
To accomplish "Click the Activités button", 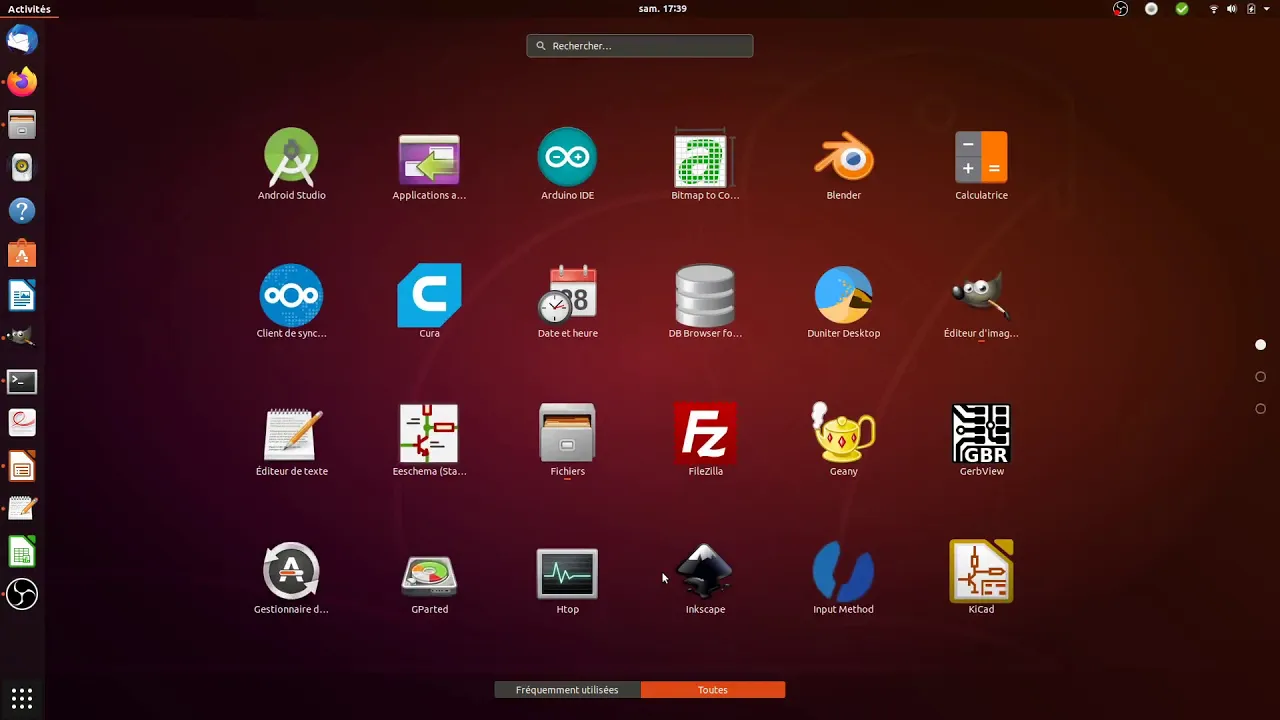I will [29, 9].
